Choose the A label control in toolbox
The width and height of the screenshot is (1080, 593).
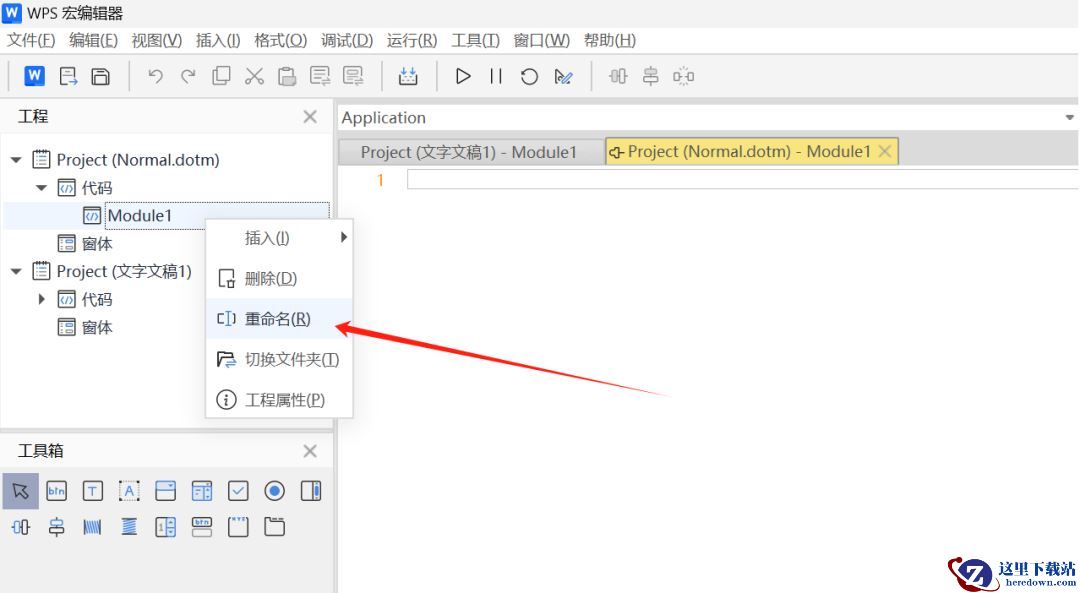click(x=129, y=491)
